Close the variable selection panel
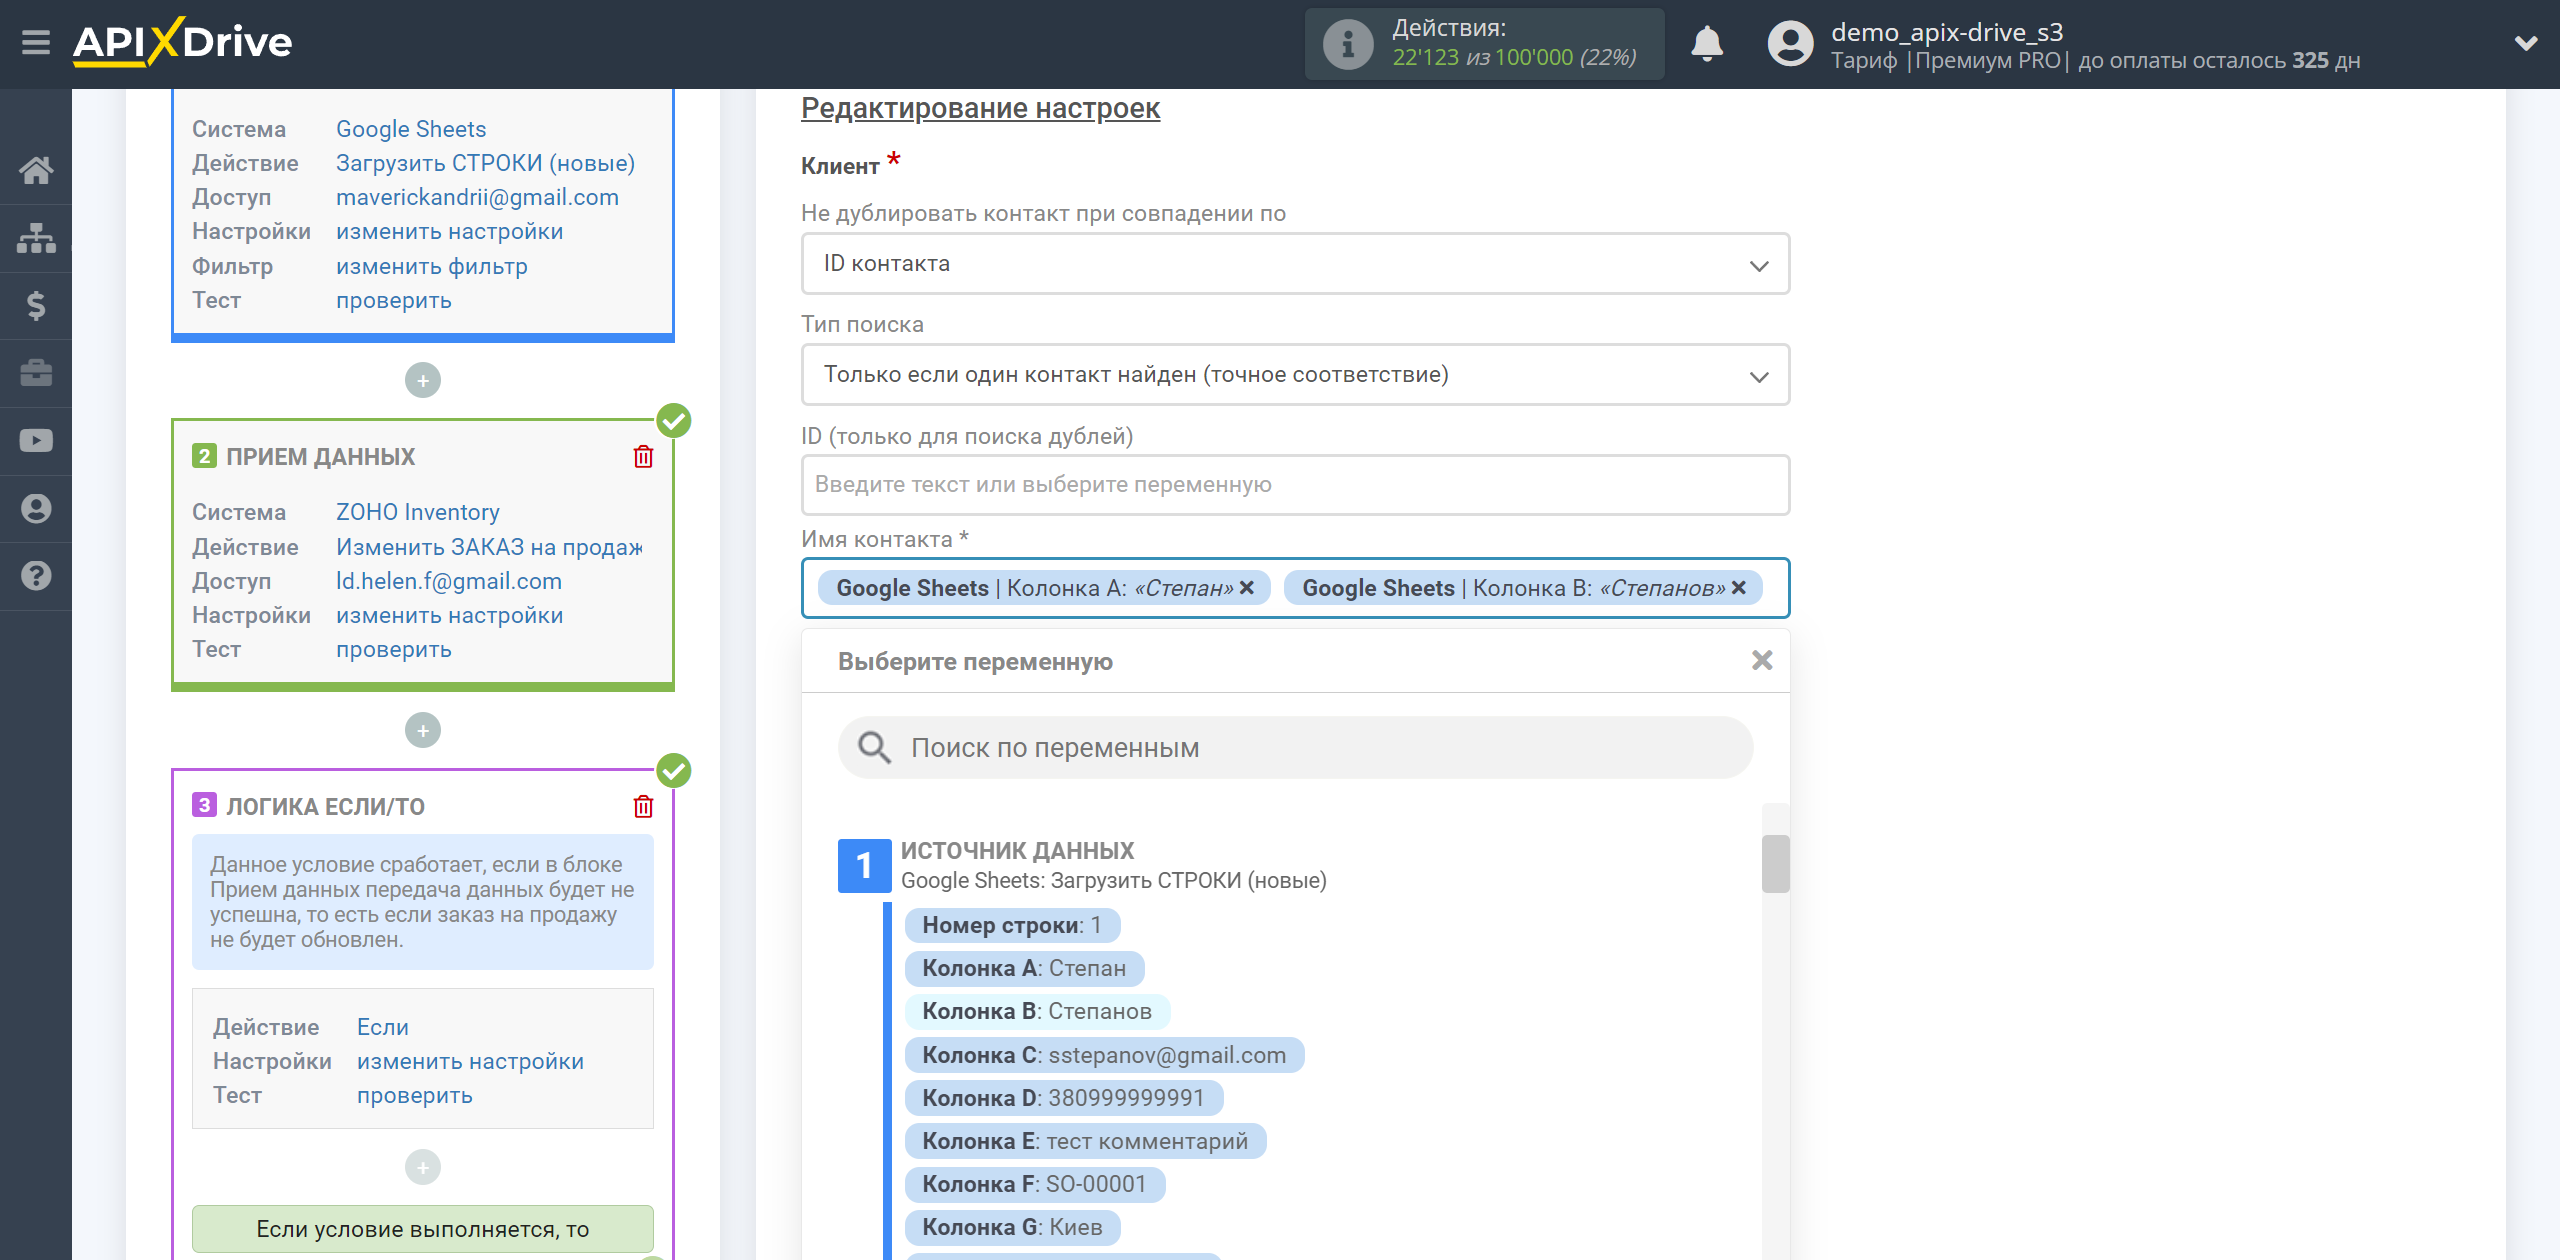The width and height of the screenshot is (2560, 1260). pyautogui.click(x=1762, y=660)
